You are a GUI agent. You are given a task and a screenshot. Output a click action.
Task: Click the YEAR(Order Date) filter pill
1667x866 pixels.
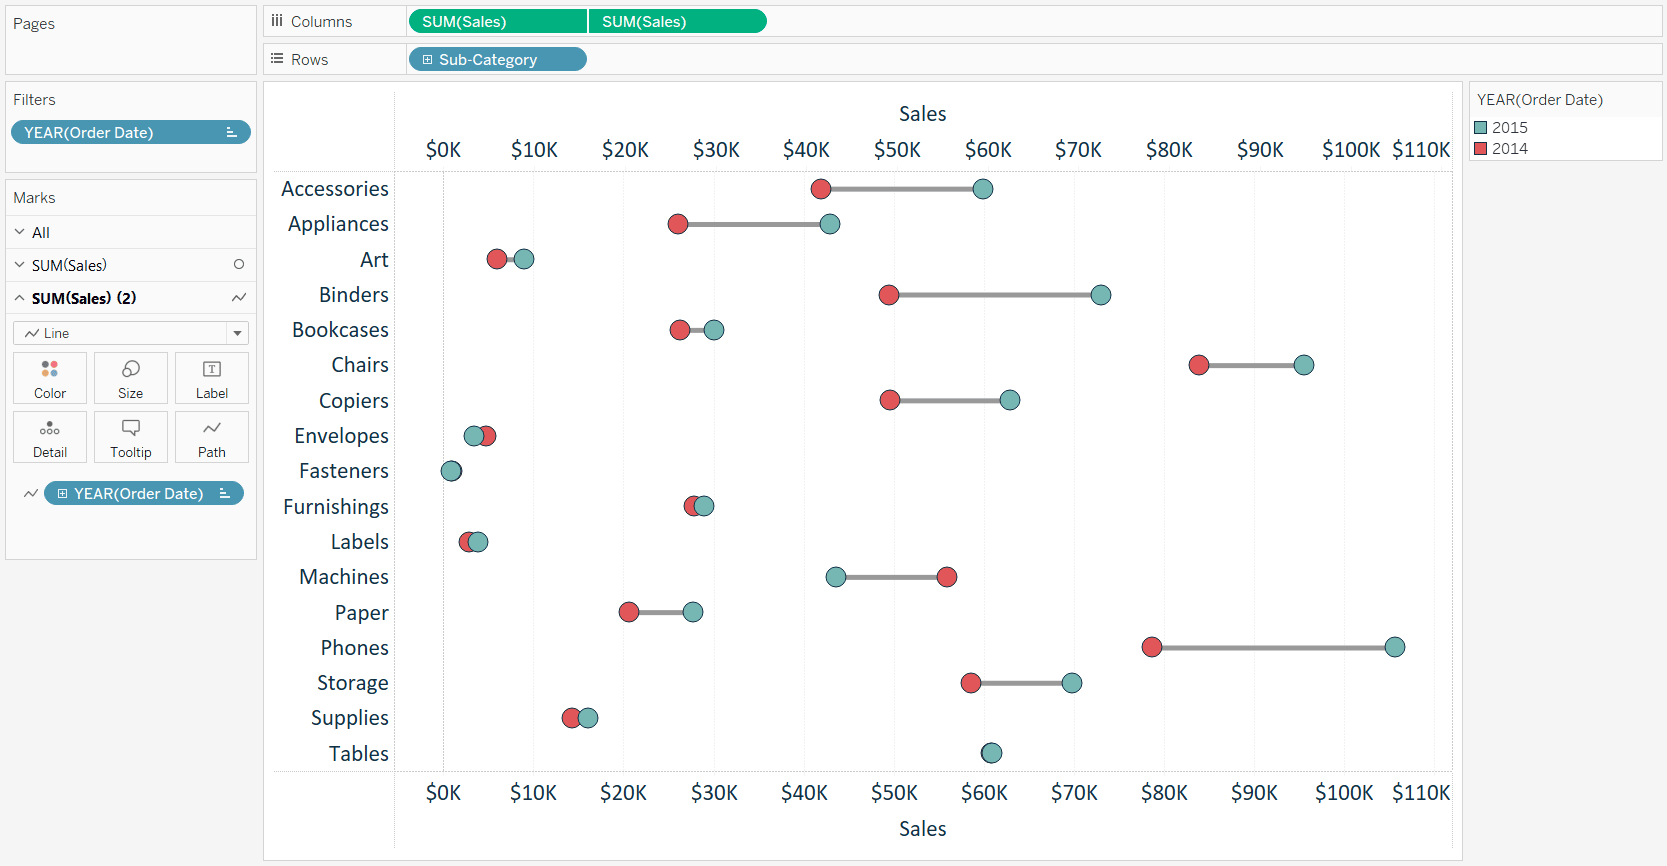pos(131,132)
